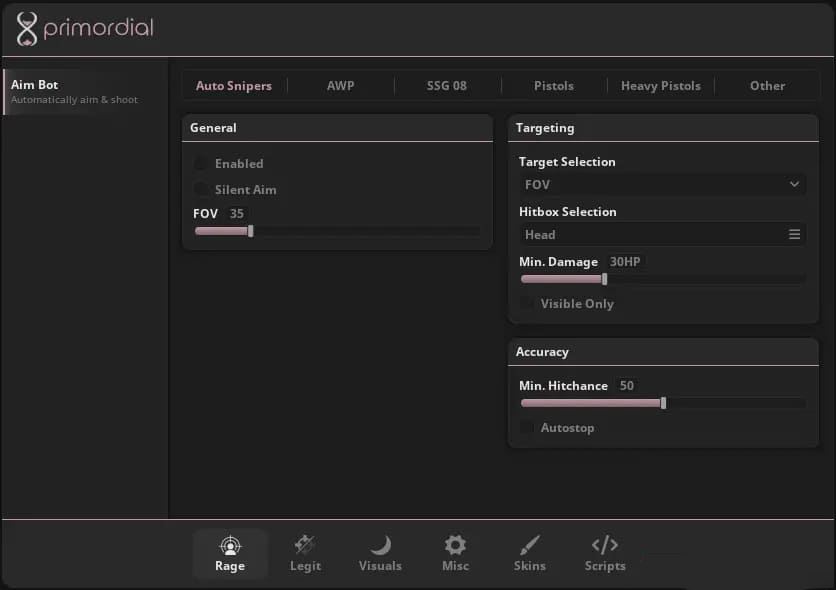Click the FOV slider in General
This screenshot has width=836, height=590.
(337, 231)
